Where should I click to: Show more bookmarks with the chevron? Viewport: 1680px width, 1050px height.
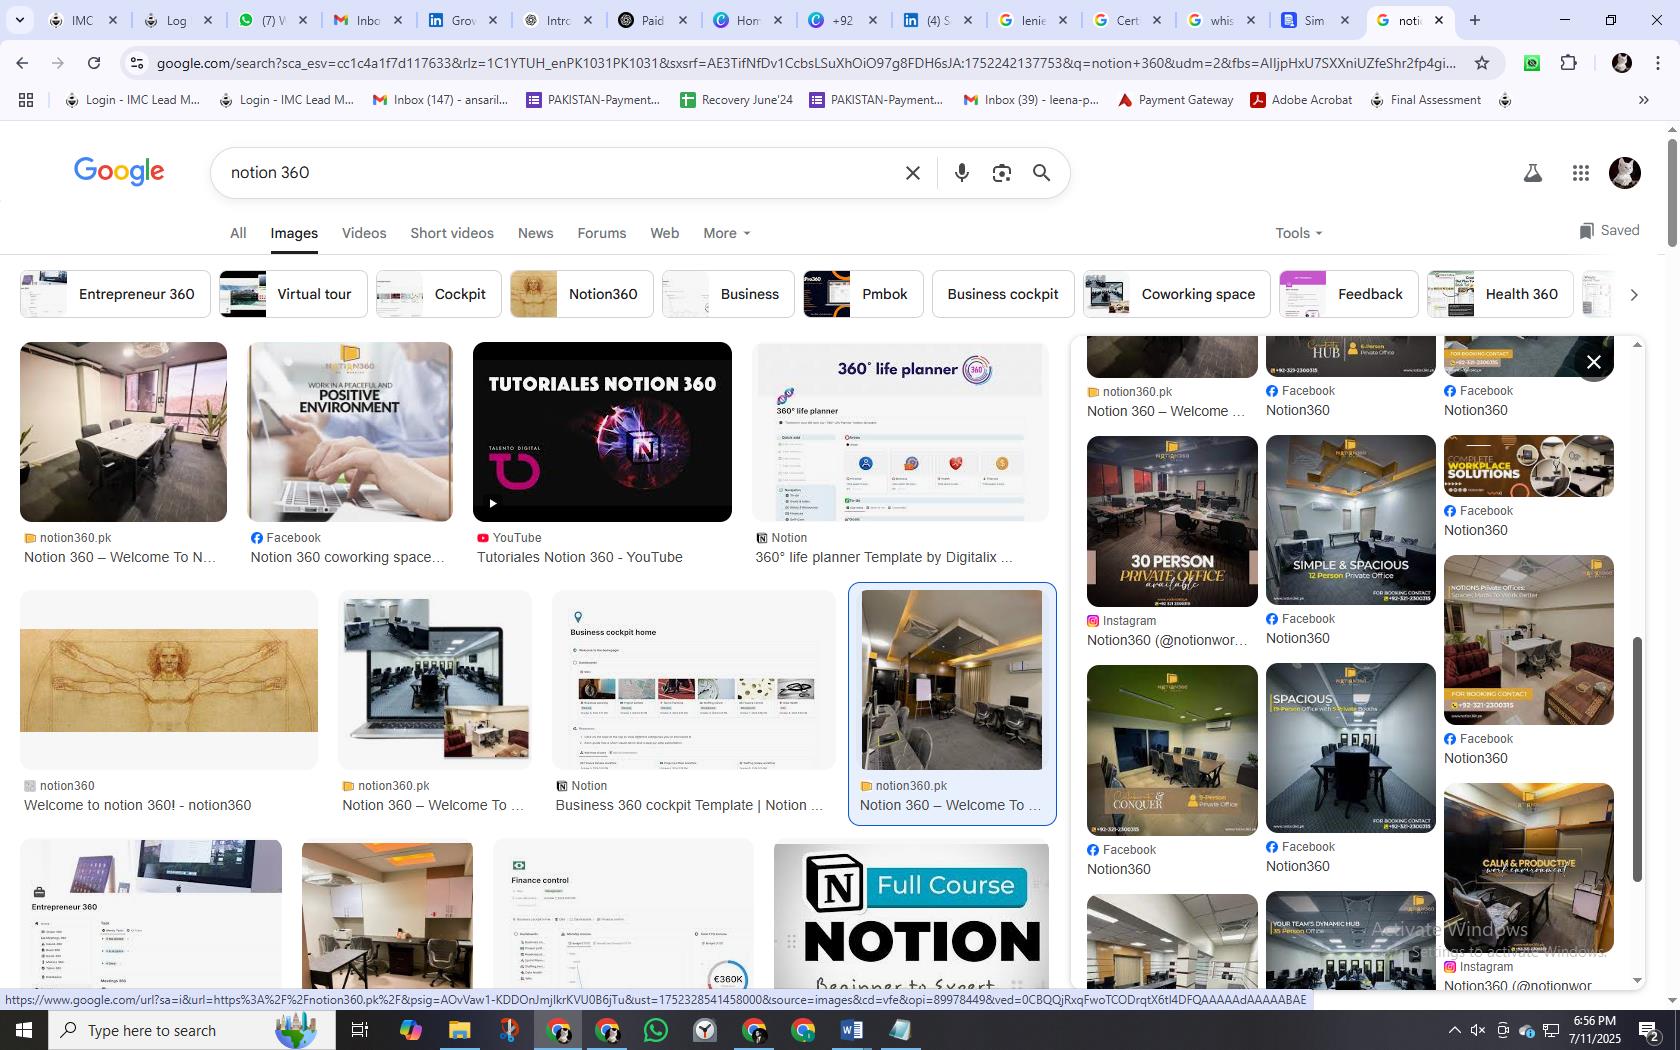pyautogui.click(x=1643, y=100)
